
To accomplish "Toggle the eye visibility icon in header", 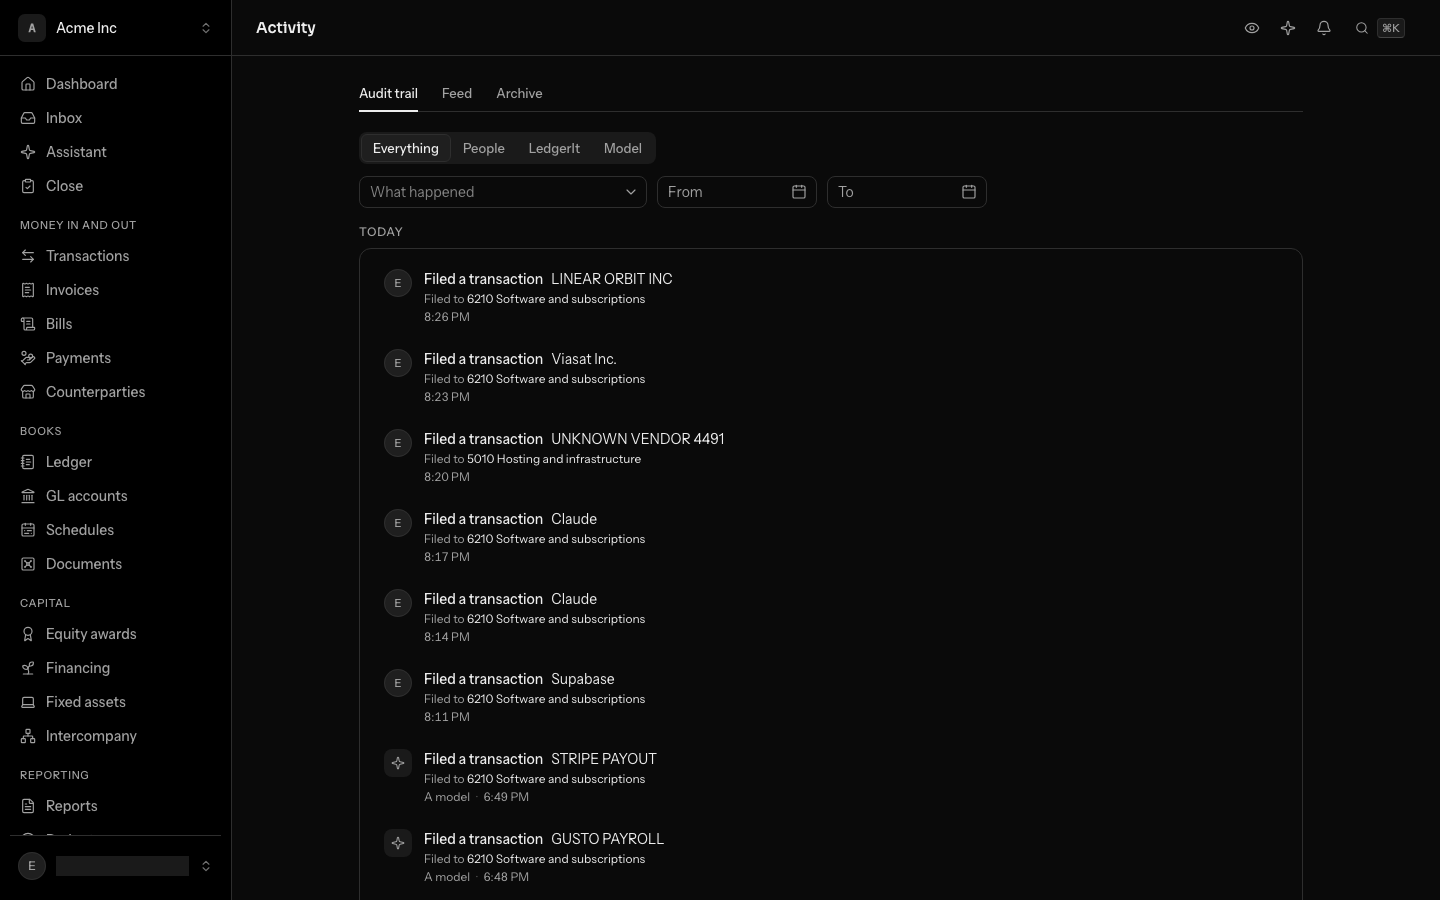I will coord(1252,28).
